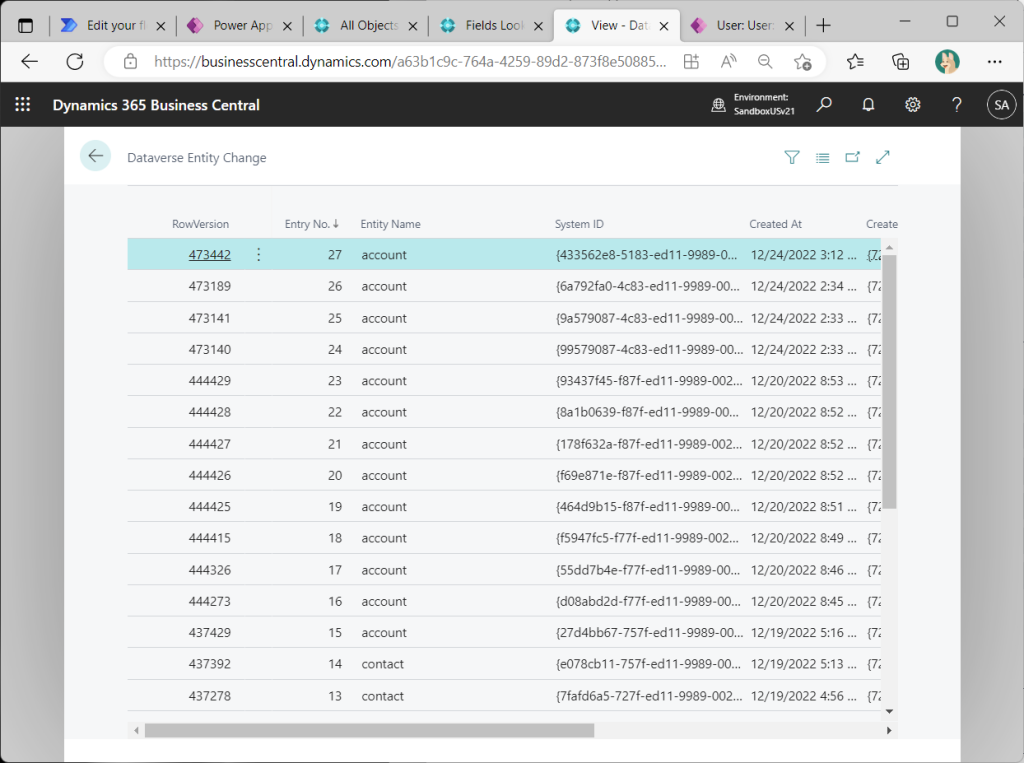This screenshot has height=763, width=1024.
Task: Open the help question mark
Action: tap(957, 105)
